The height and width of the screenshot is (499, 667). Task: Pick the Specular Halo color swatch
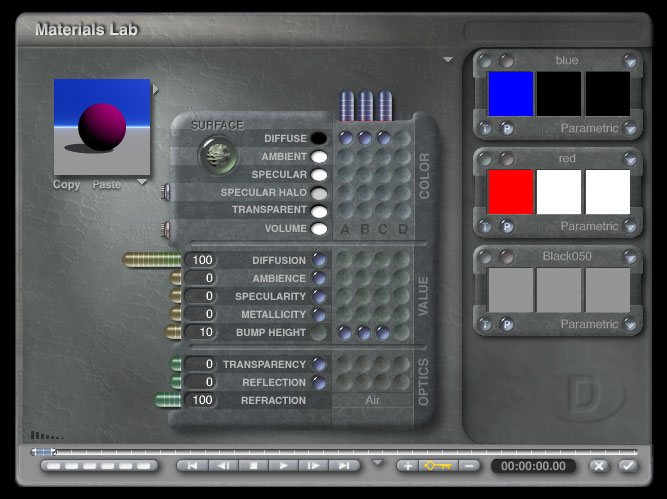319,193
